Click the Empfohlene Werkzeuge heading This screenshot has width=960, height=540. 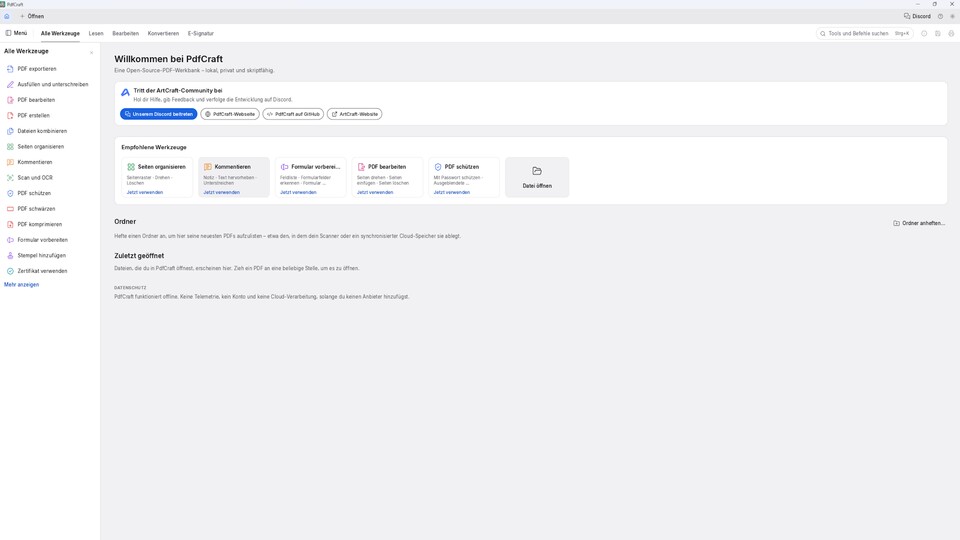pos(154,148)
